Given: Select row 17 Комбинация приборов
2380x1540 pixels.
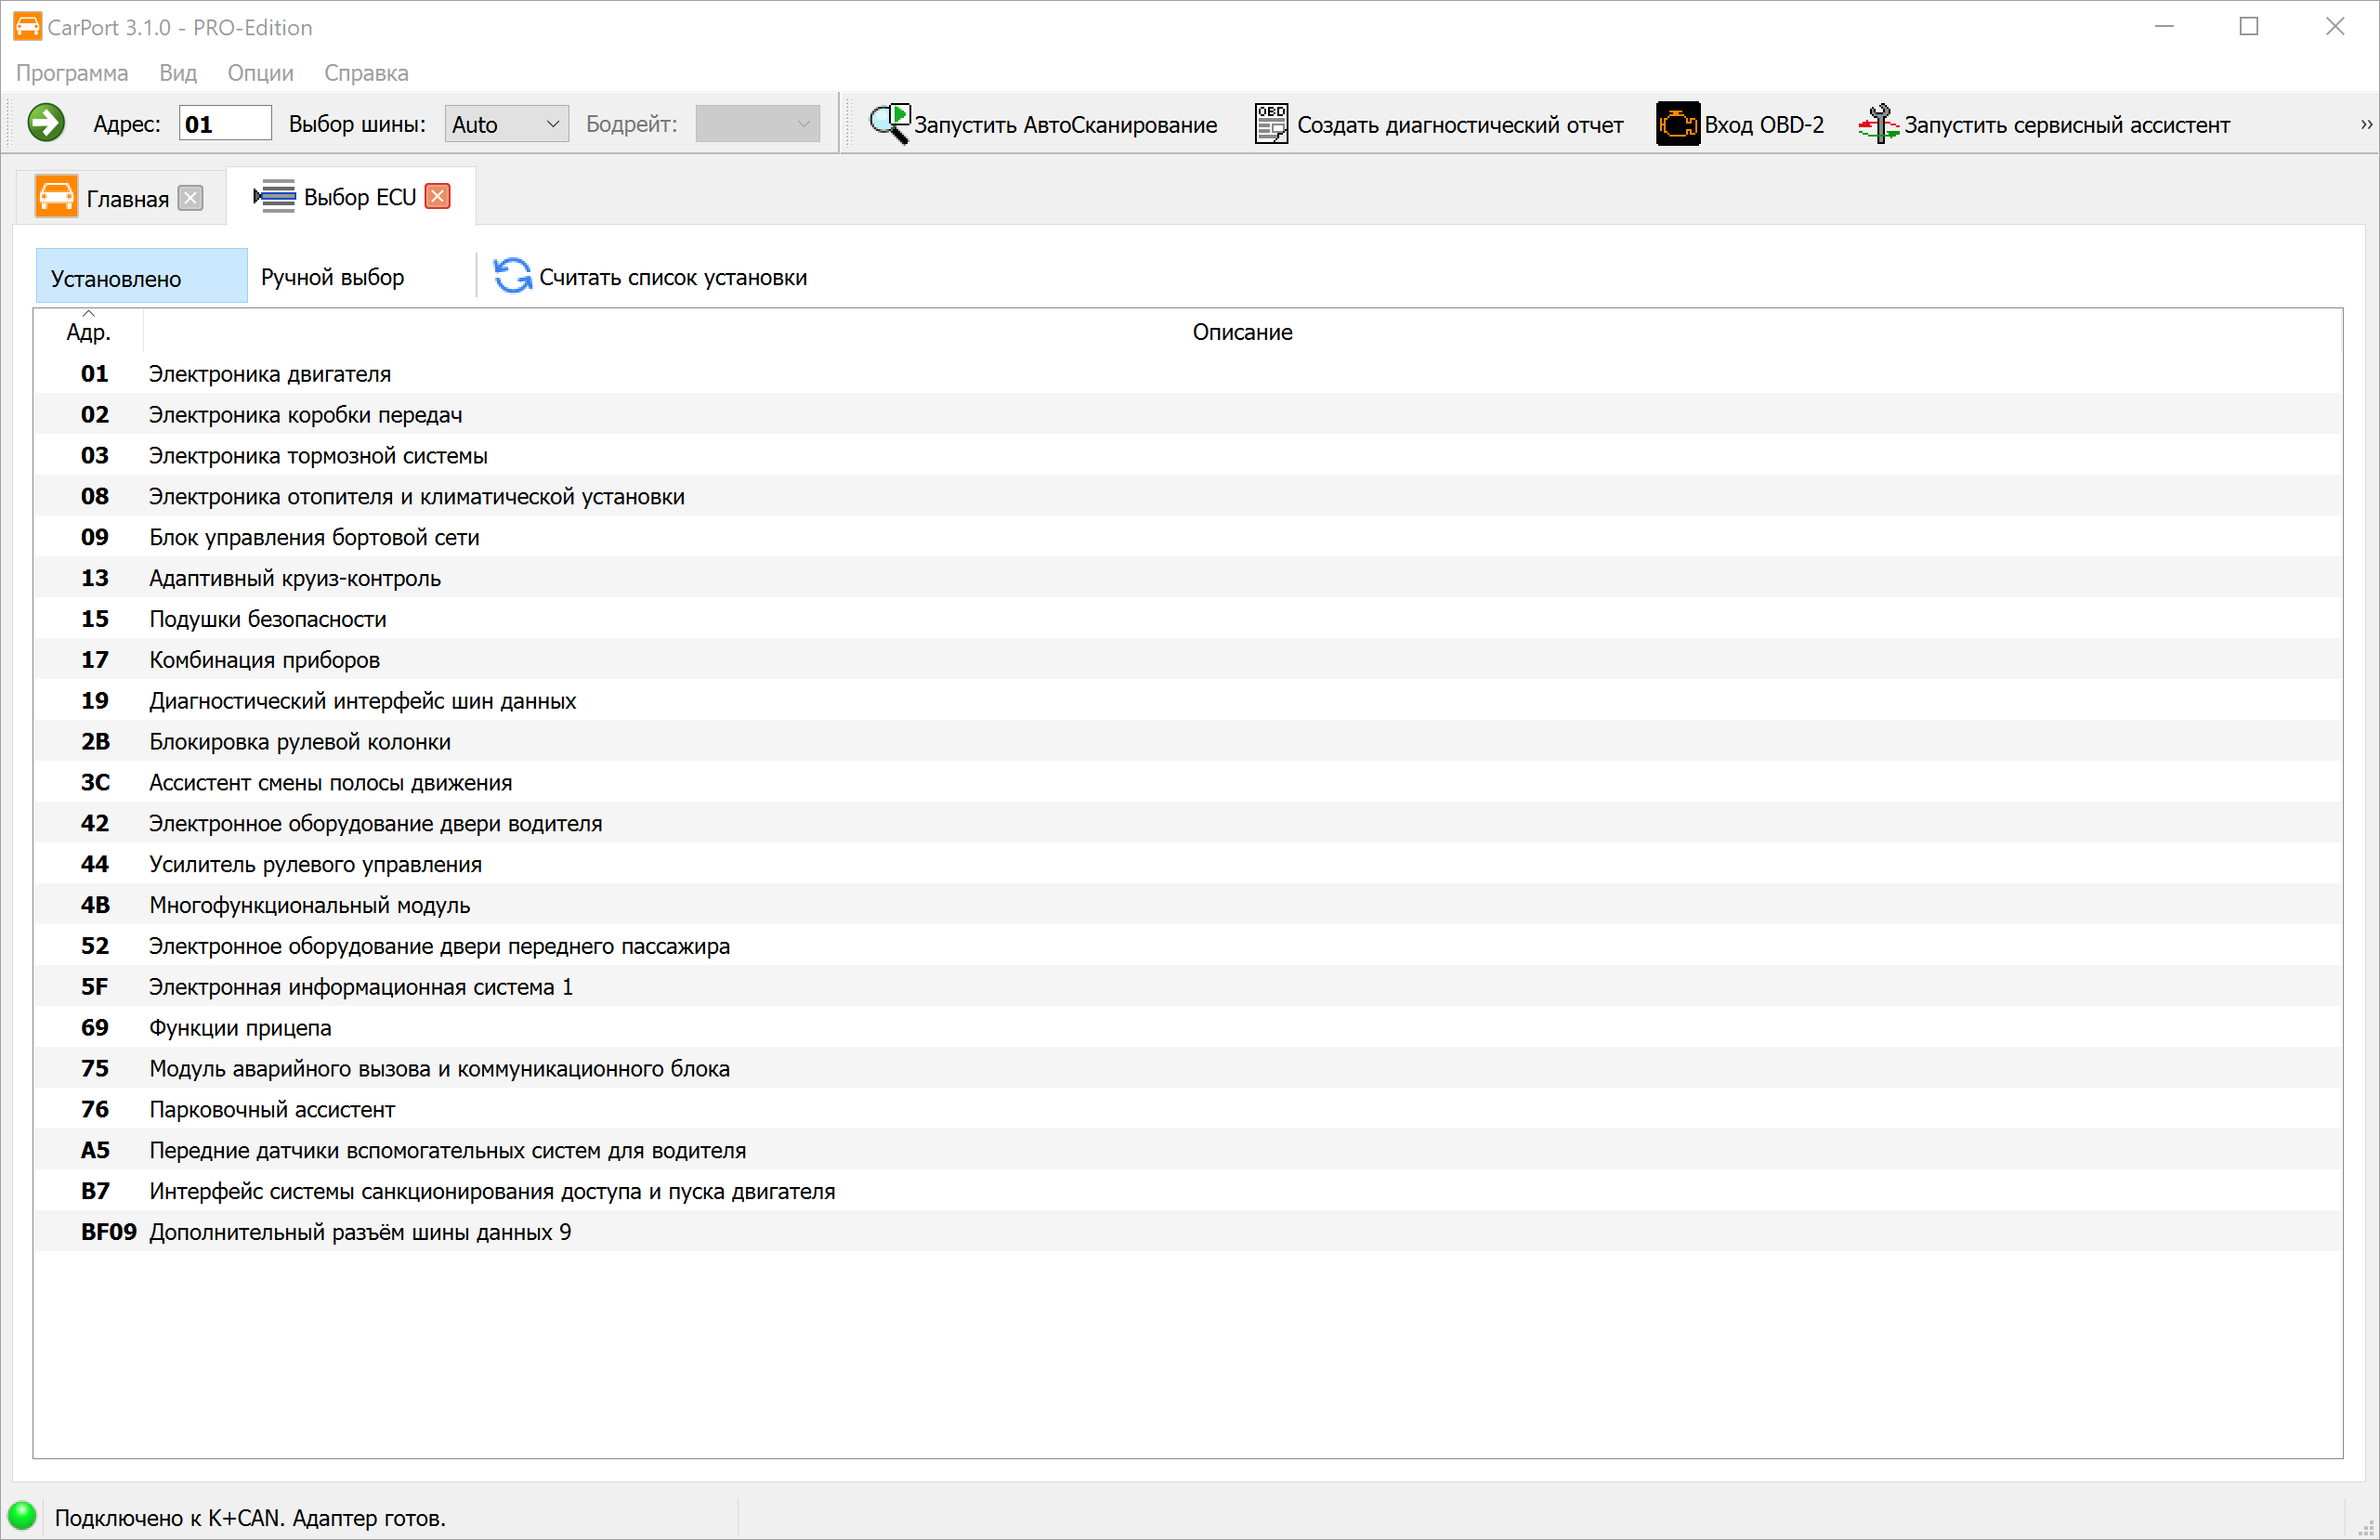Looking at the screenshot, I should [x=264, y=660].
